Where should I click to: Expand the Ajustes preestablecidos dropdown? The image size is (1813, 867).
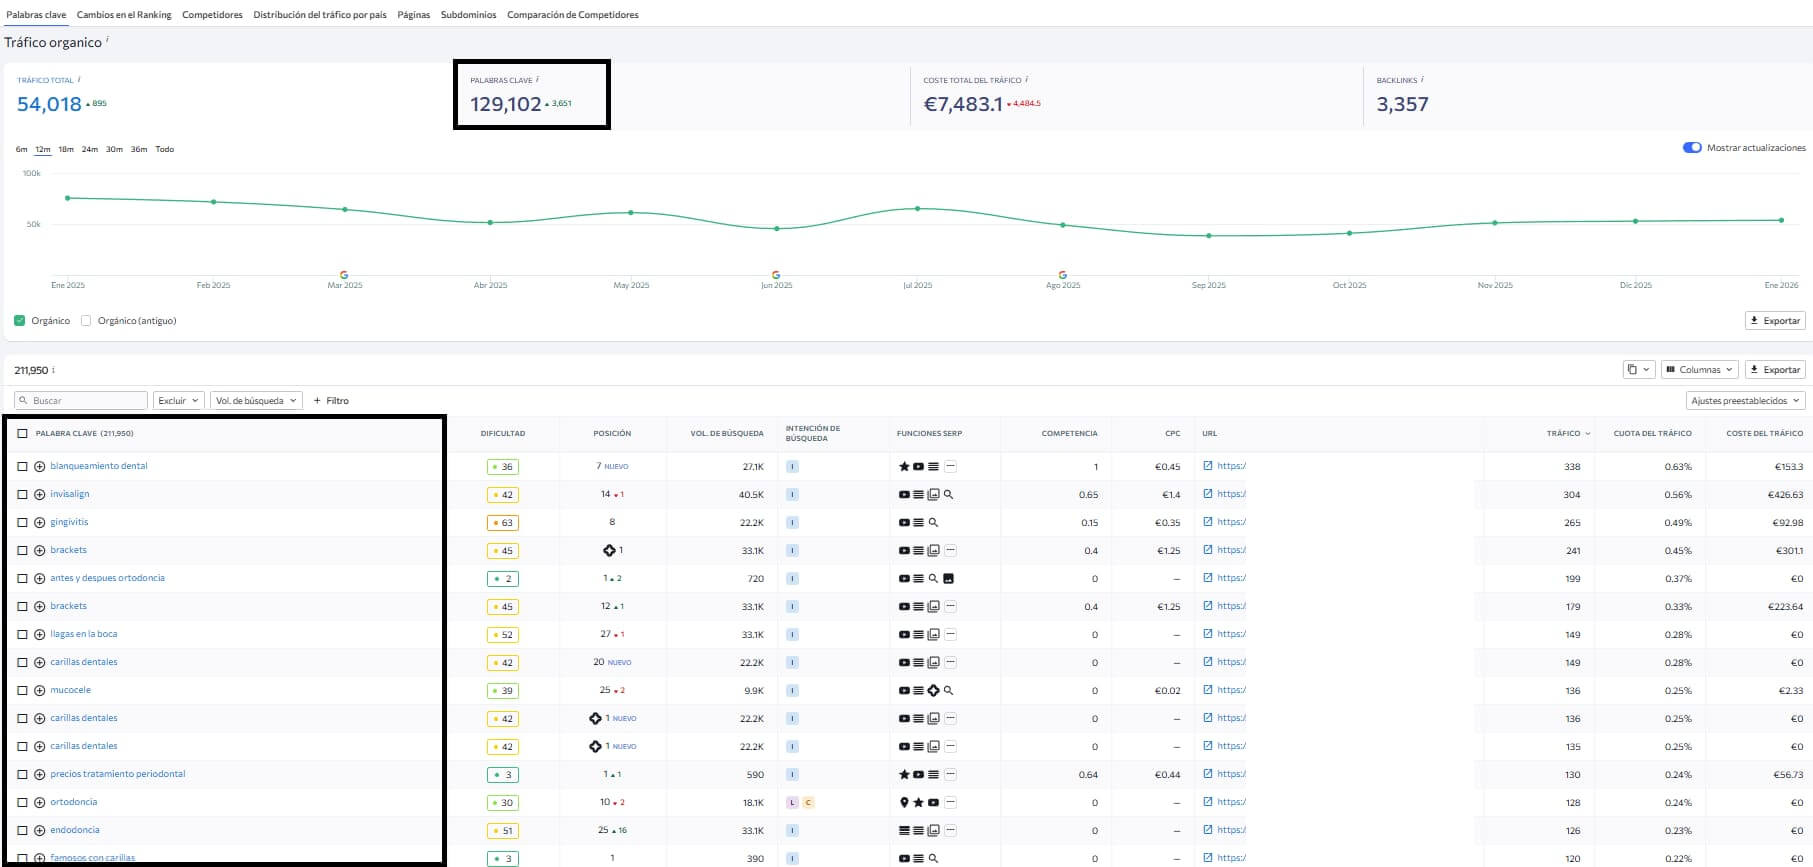point(1745,401)
